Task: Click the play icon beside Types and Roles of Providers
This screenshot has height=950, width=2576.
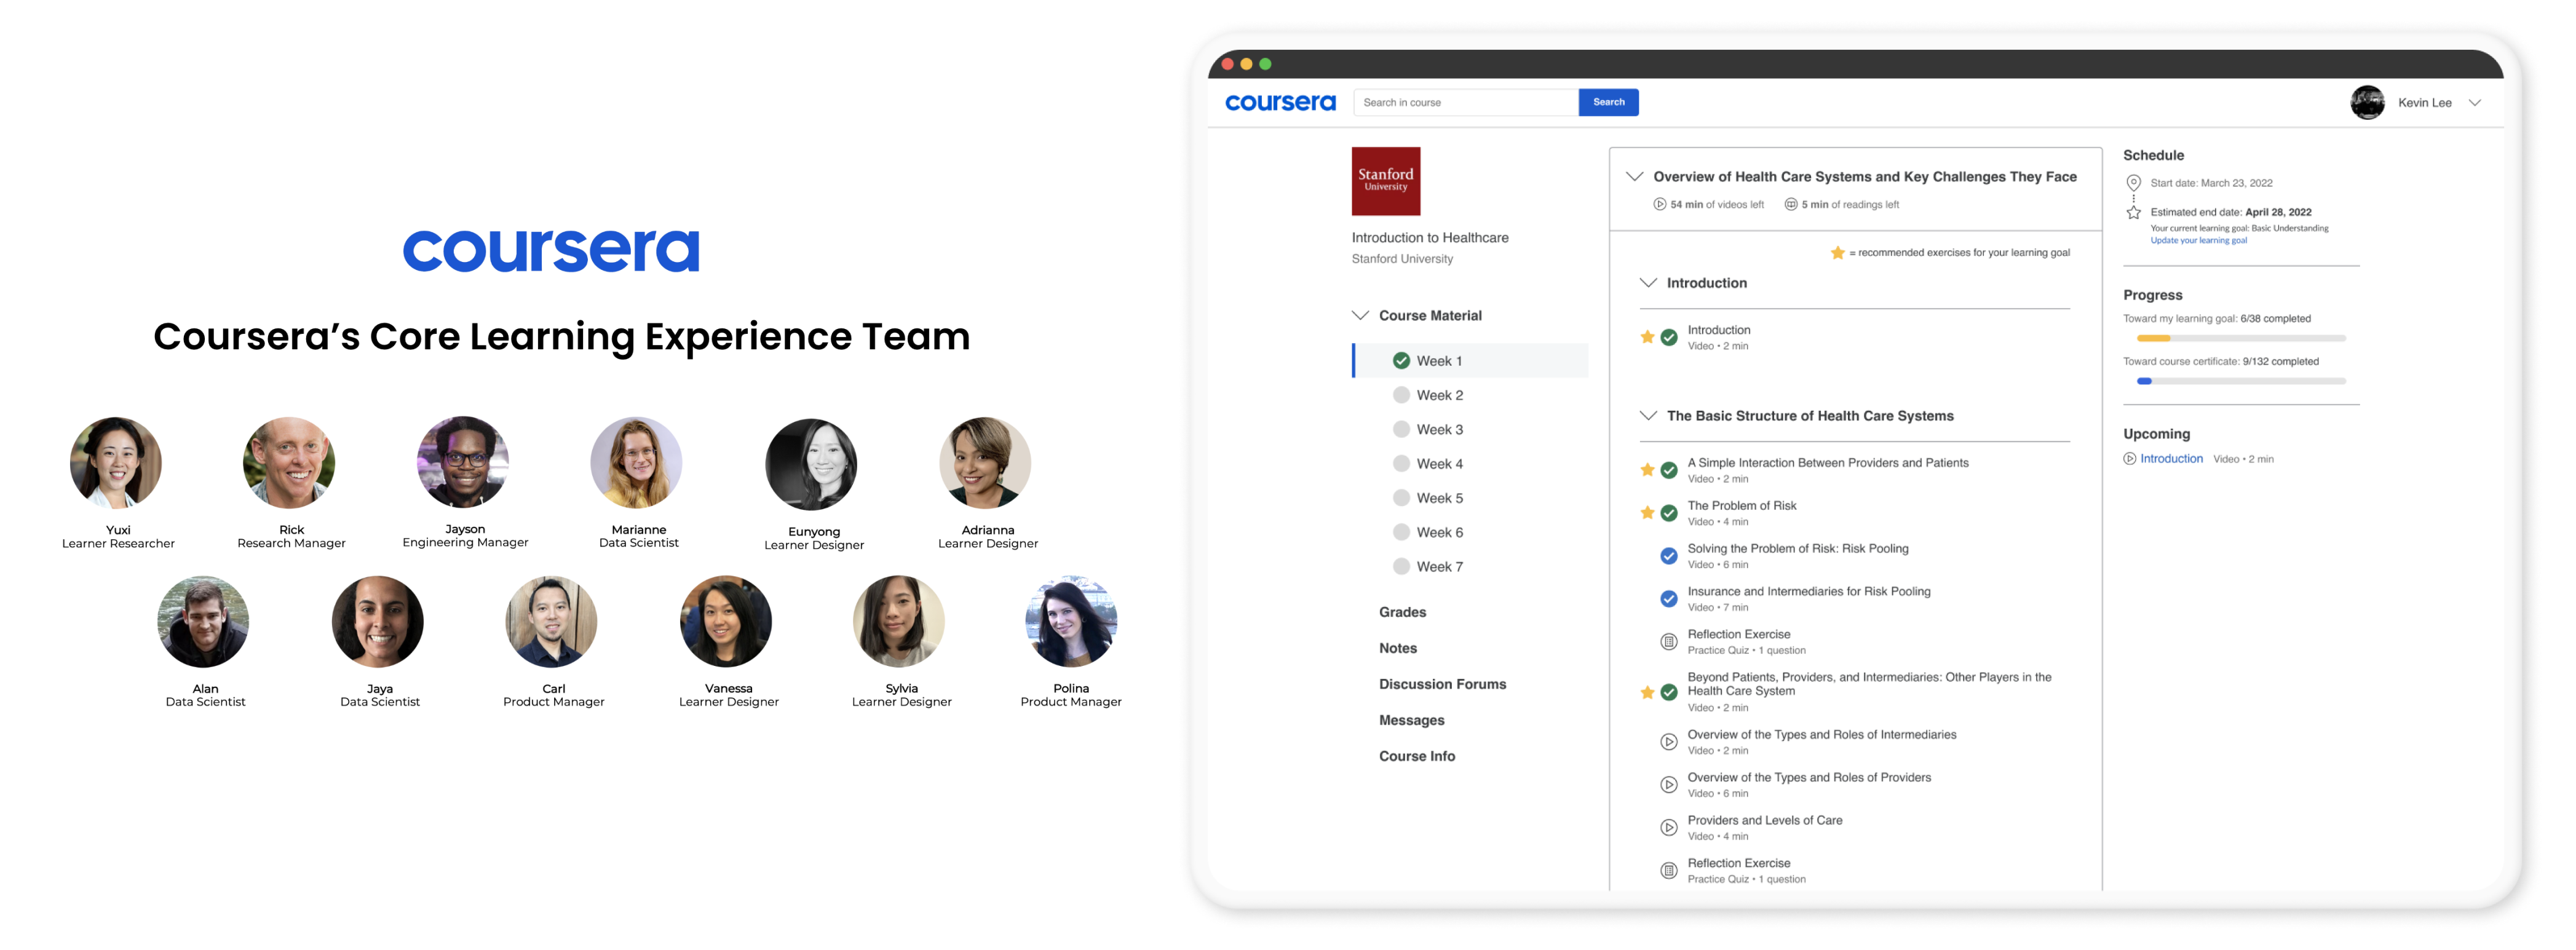Action: [x=1669, y=785]
